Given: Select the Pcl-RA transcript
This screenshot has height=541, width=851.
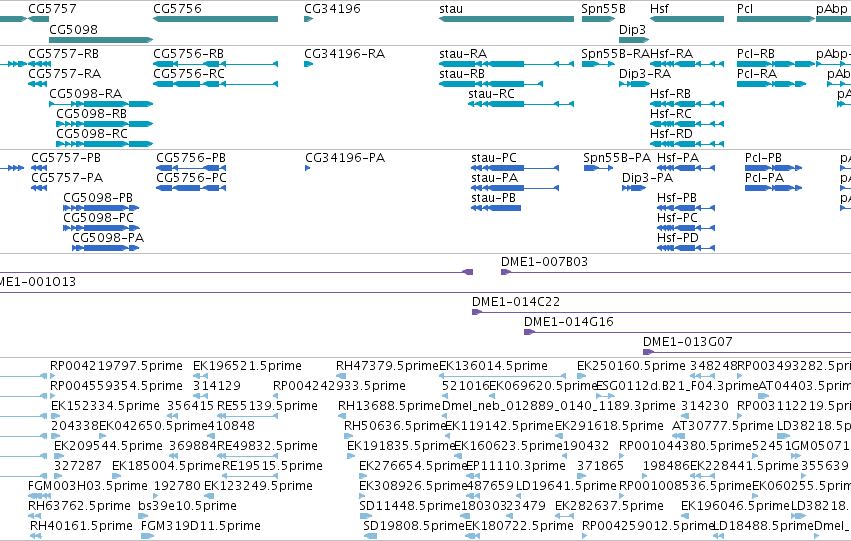Looking at the screenshot, I should pos(771,84).
